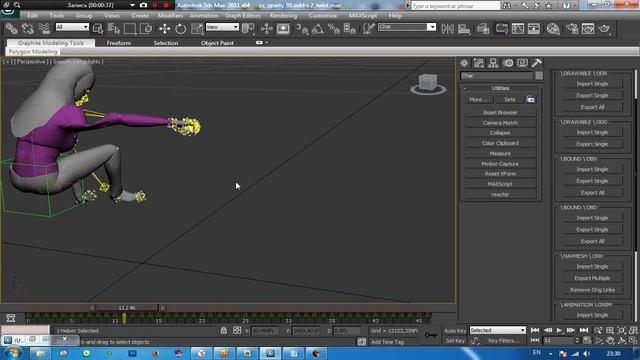Screen dimensions: 640x360
Task: Open the screen recorder dropdown arrow
Action: tap(132, 5)
